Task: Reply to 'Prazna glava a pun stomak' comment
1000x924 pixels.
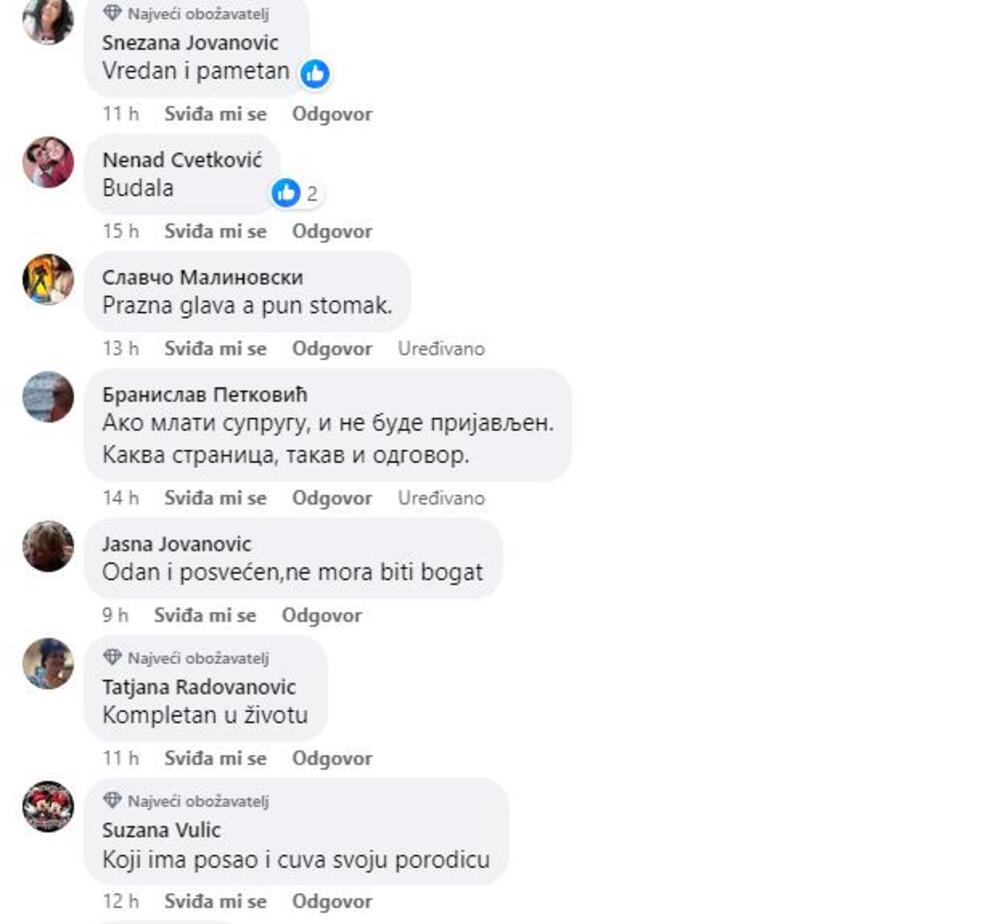Action: [332, 348]
